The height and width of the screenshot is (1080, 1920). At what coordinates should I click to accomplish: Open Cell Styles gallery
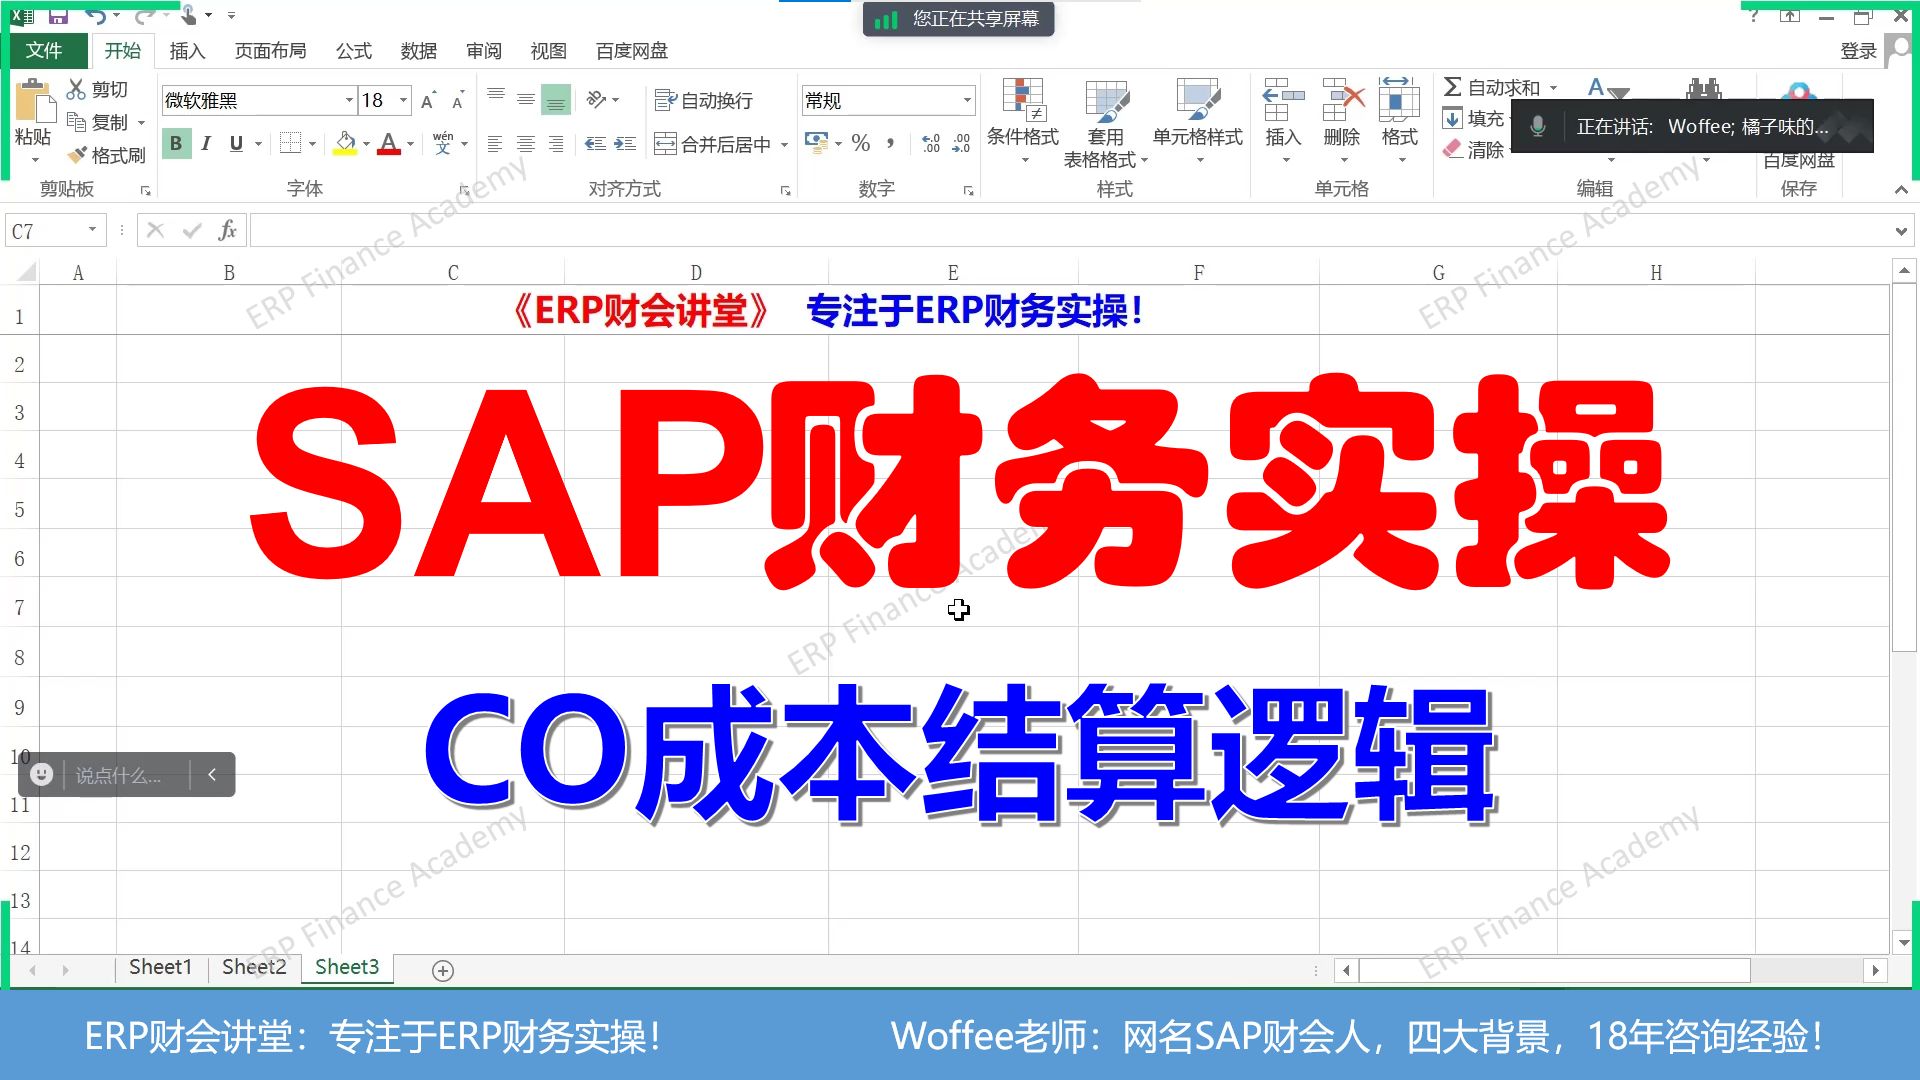click(1197, 120)
